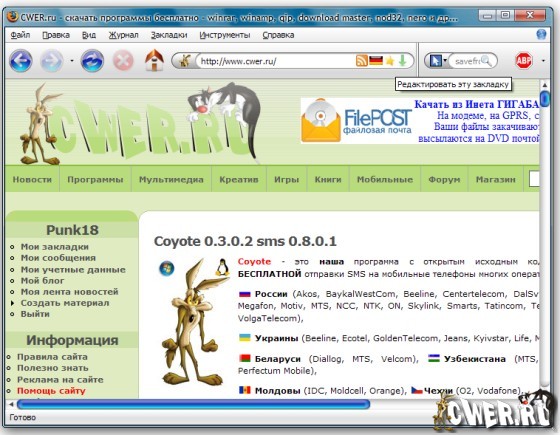
Task: Open the Справка menu
Action: click(279, 35)
